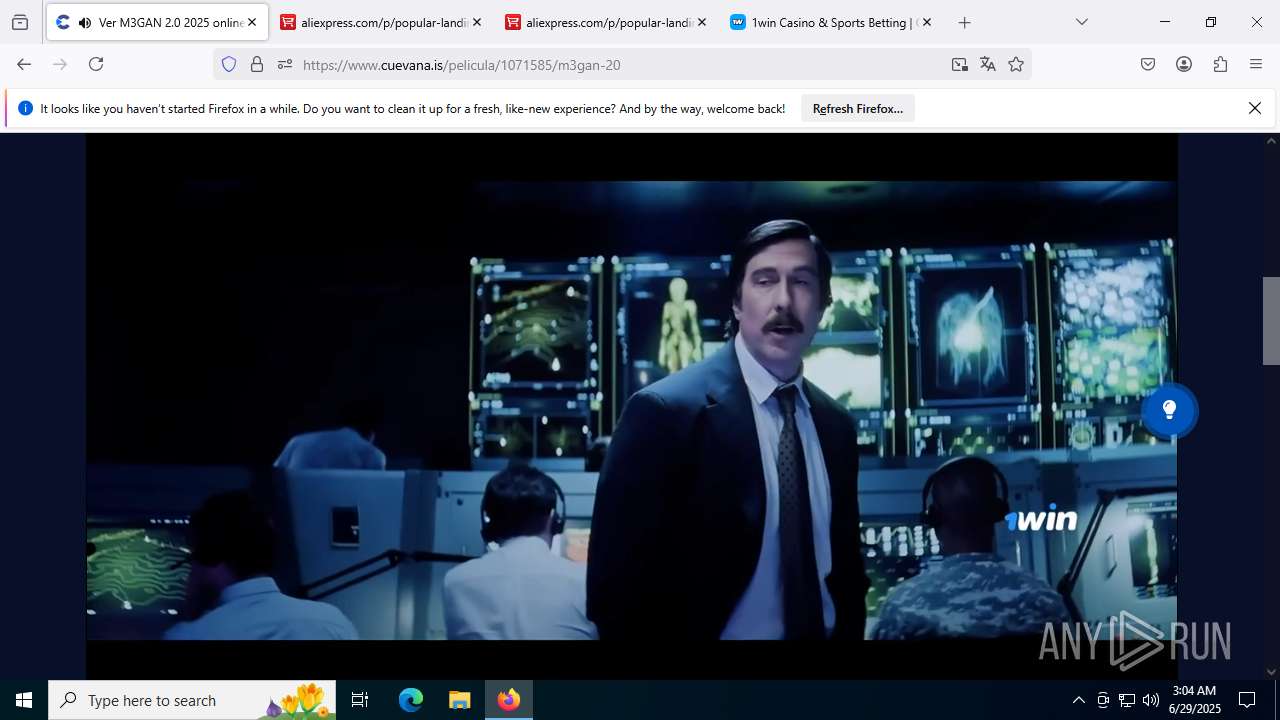Open a new tab with plus button
This screenshot has width=1280, height=720.
(x=964, y=22)
